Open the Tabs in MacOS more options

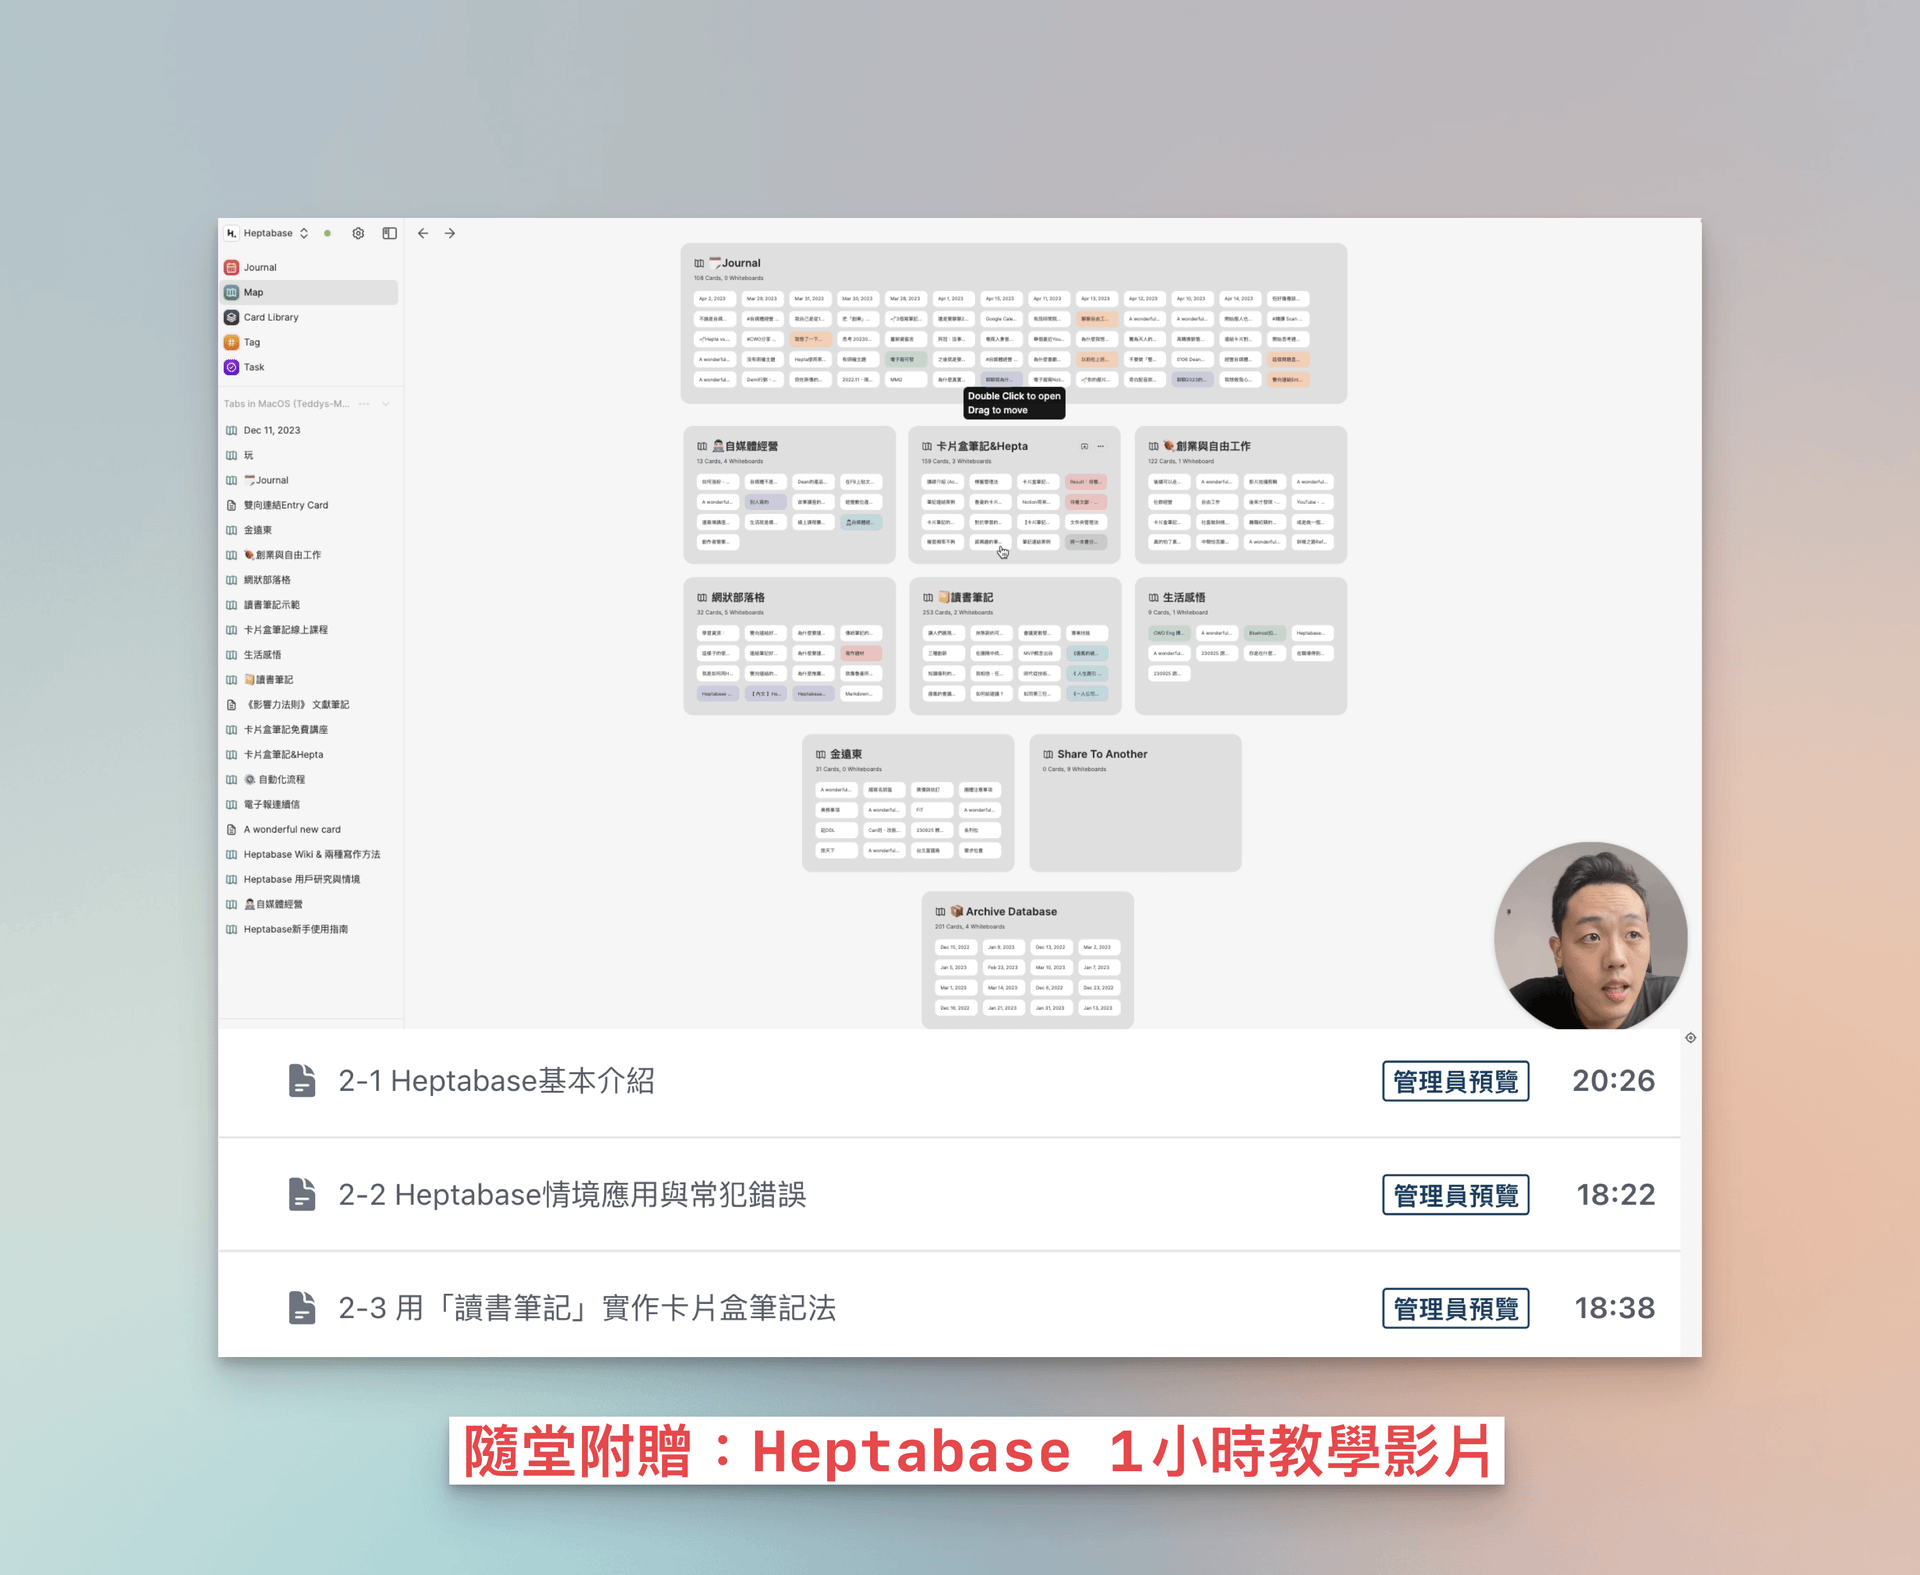click(x=364, y=404)
